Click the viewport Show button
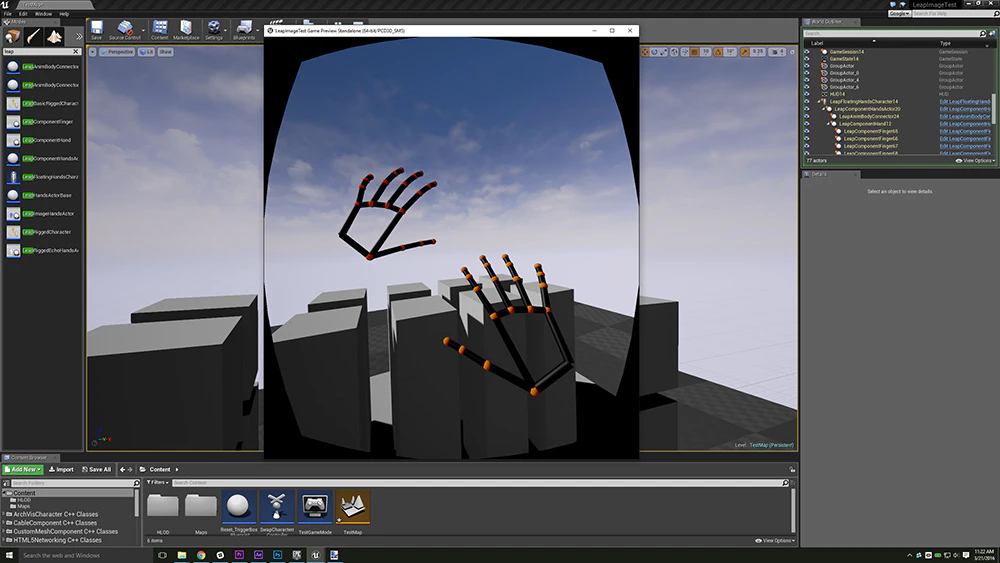Screen dimensions: 1000x563 point(165,52)
